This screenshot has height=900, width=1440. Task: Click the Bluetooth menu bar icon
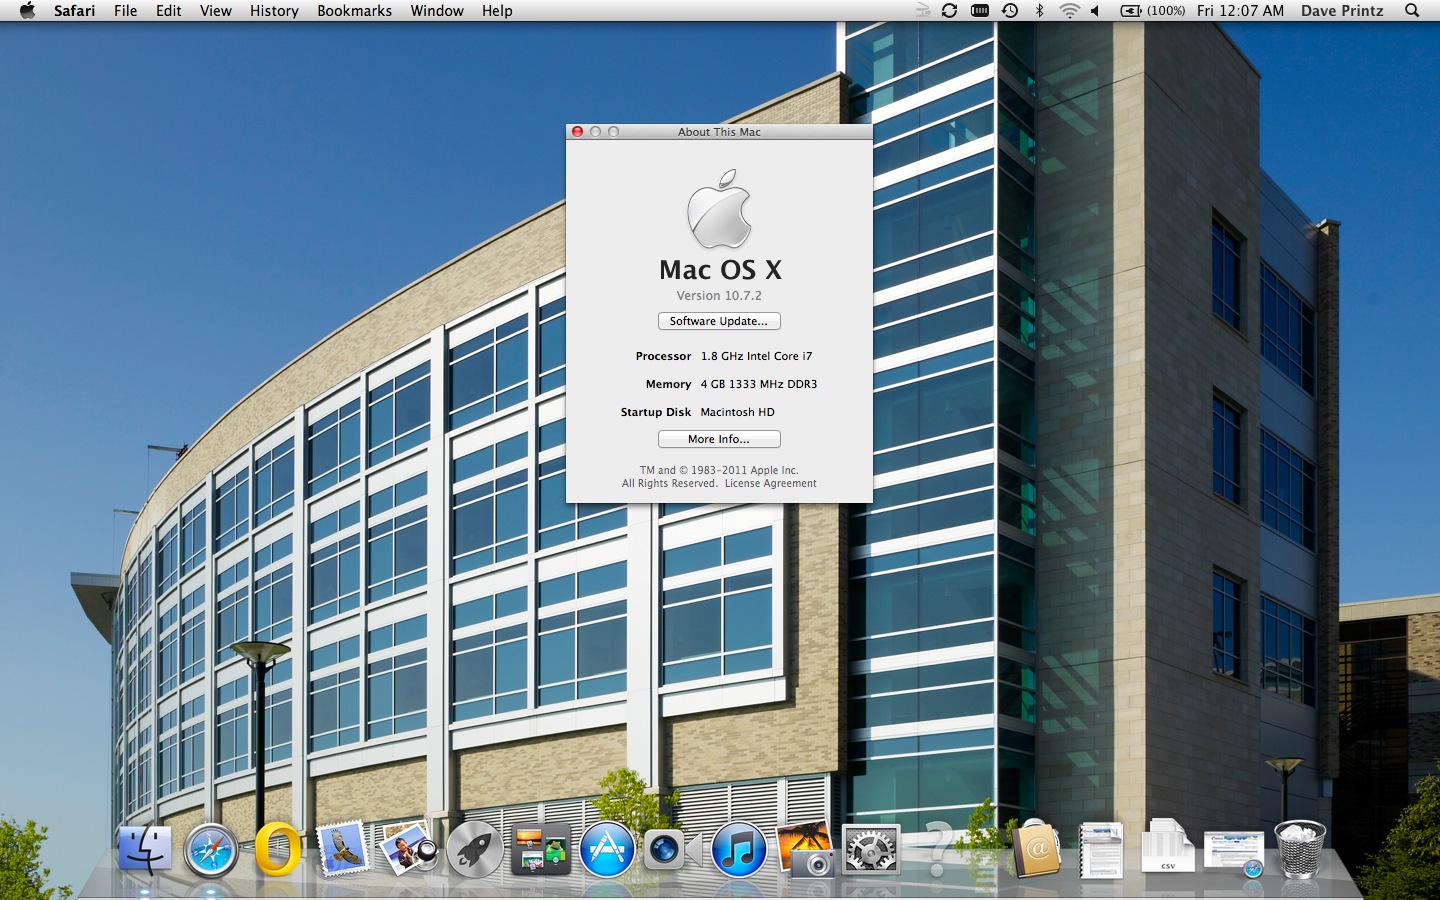[x=1039, y=10]
